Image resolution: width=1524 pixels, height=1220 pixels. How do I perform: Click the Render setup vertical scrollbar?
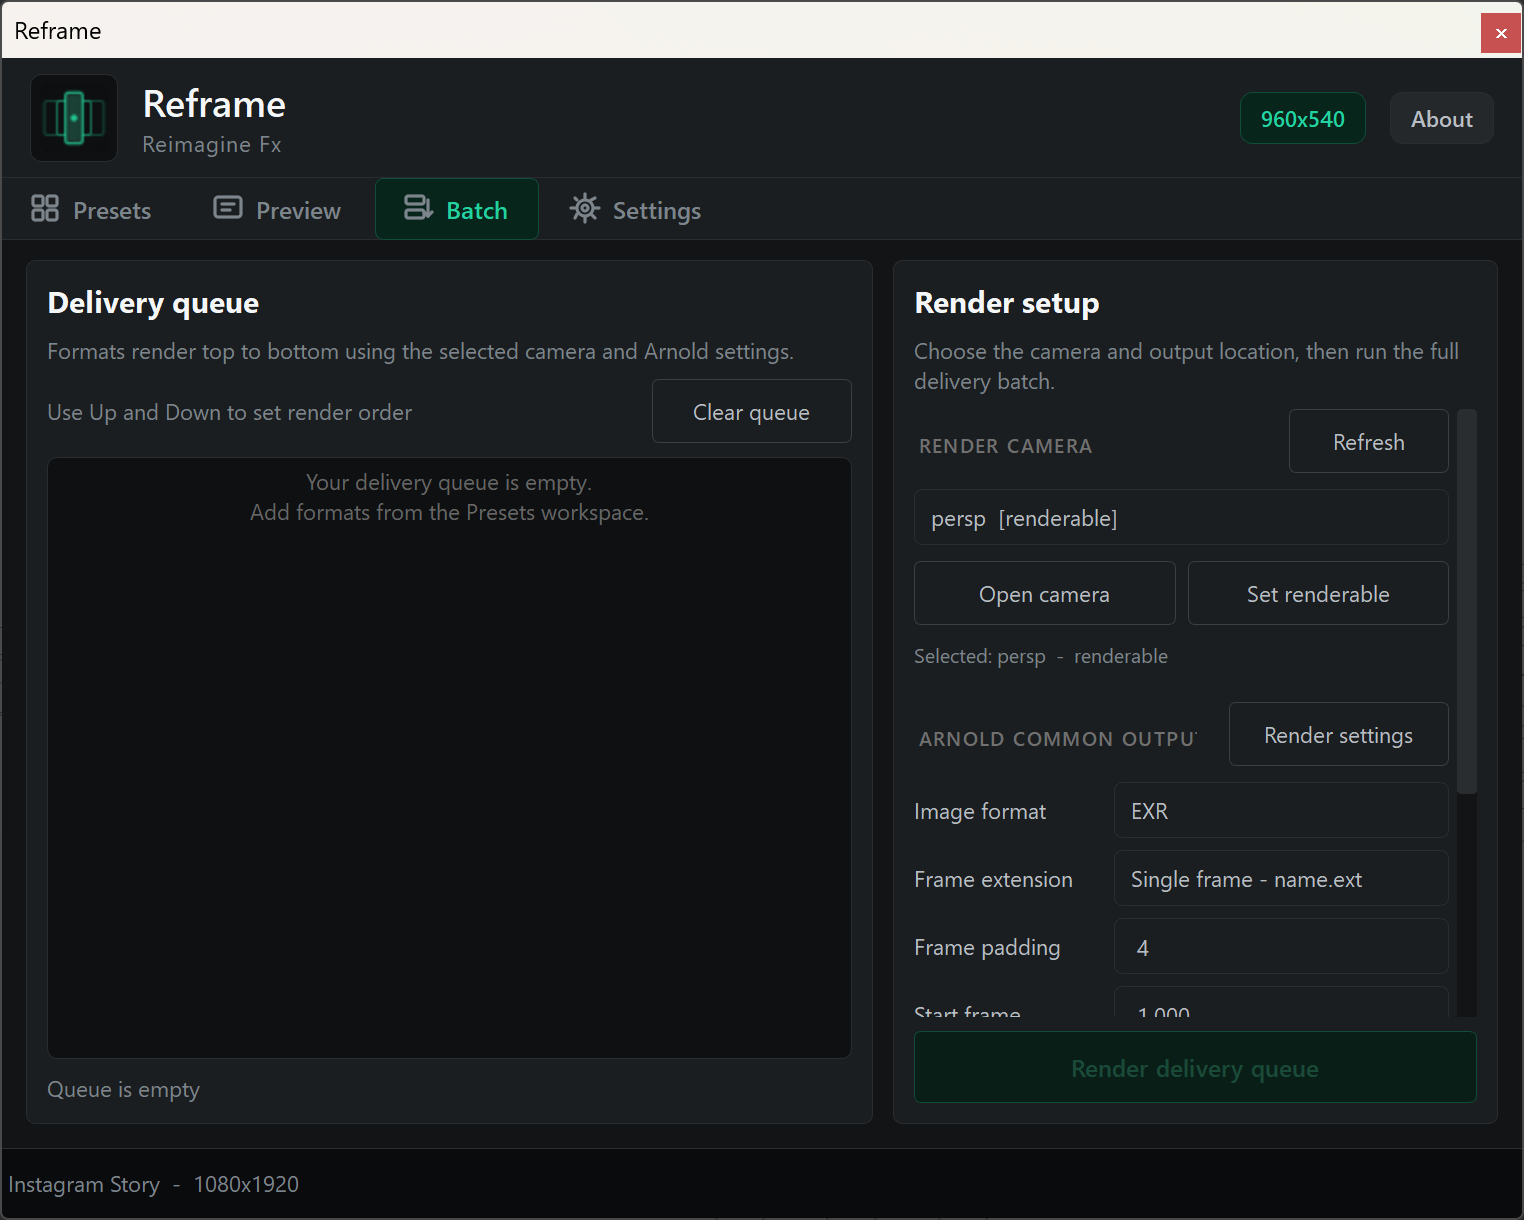point(1467,601)
